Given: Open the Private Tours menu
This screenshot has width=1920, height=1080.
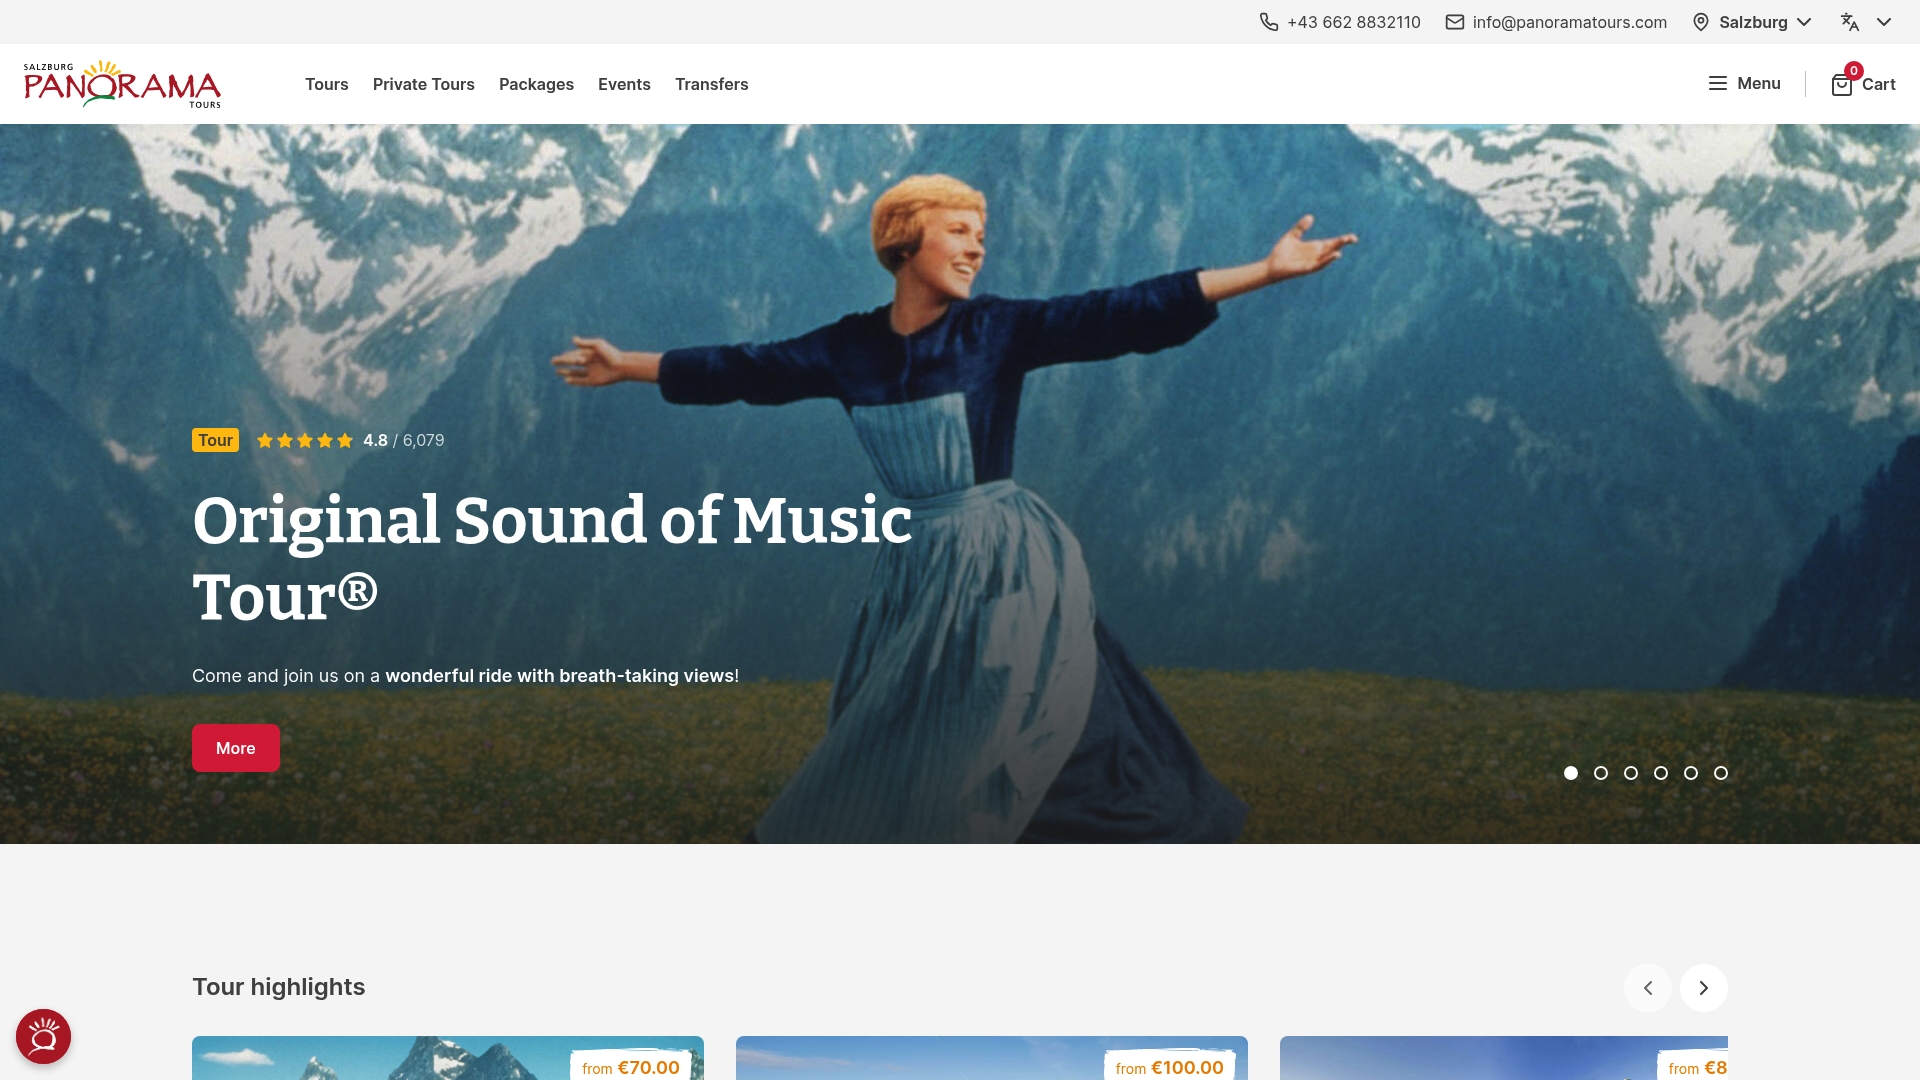Looking at the screenshot, I should point(424,84).
